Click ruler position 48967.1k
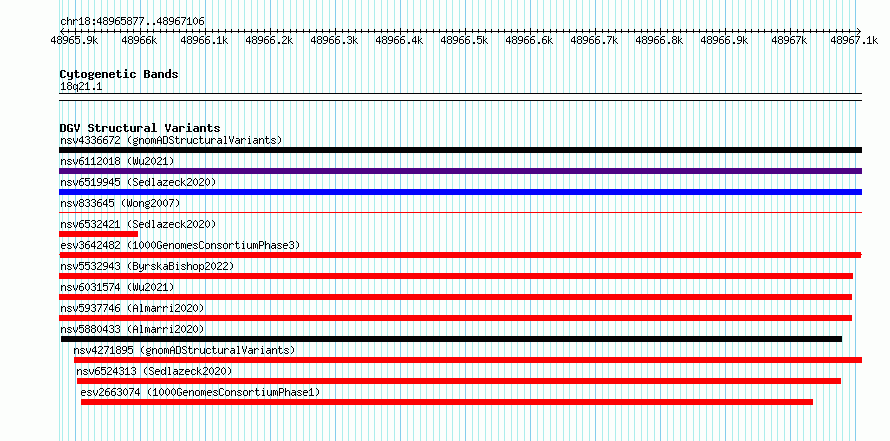This screenshot has height=441, width=890. (x=854, y=40)
